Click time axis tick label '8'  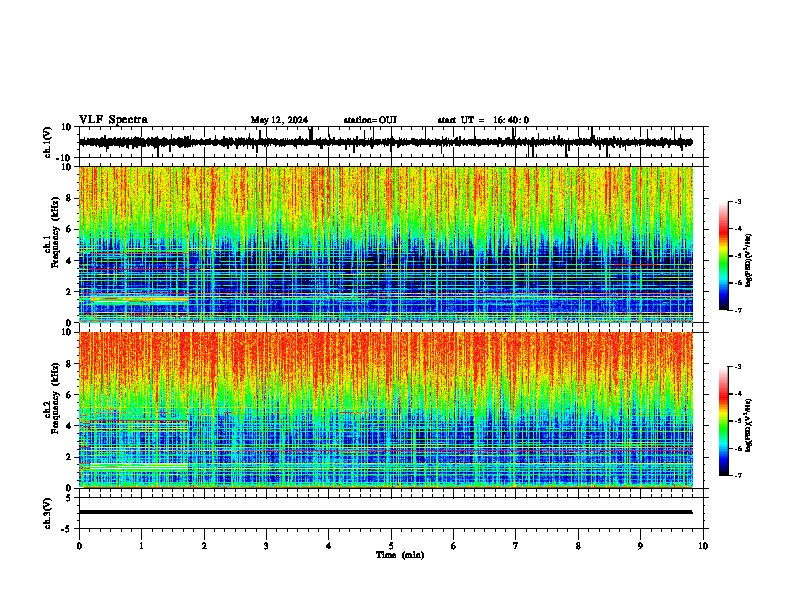pos(578,546)
